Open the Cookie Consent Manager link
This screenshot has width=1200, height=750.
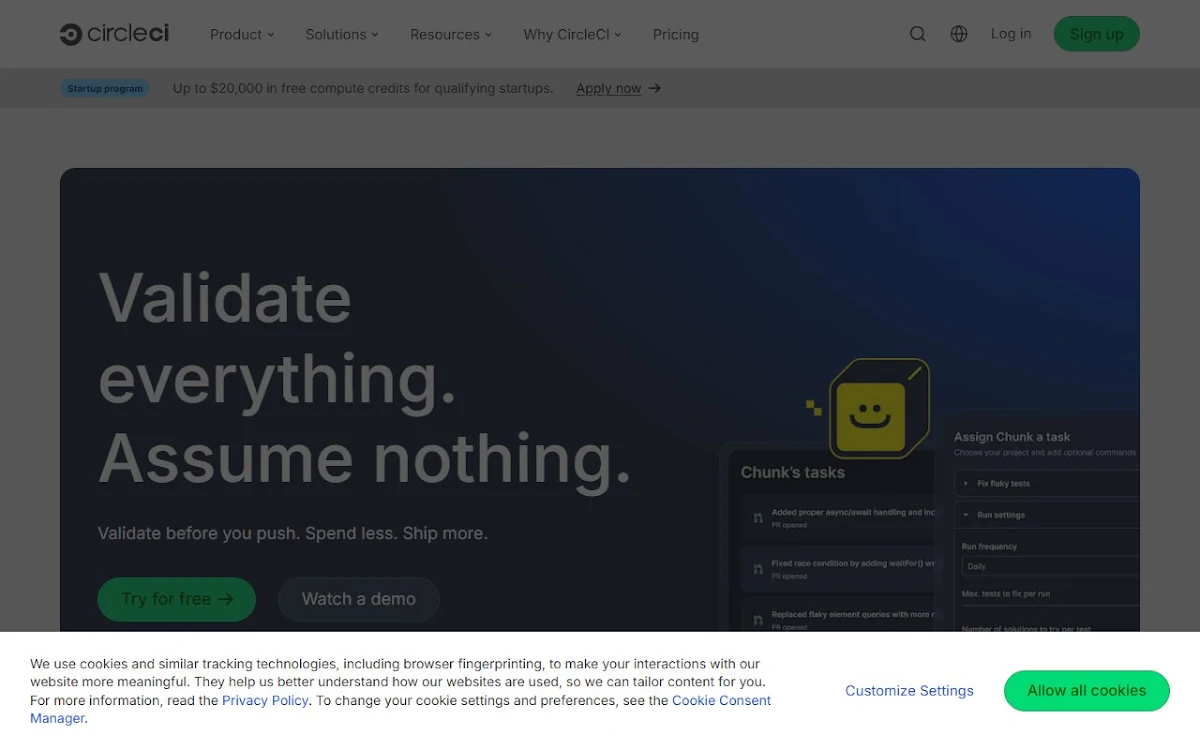[721, 700]
